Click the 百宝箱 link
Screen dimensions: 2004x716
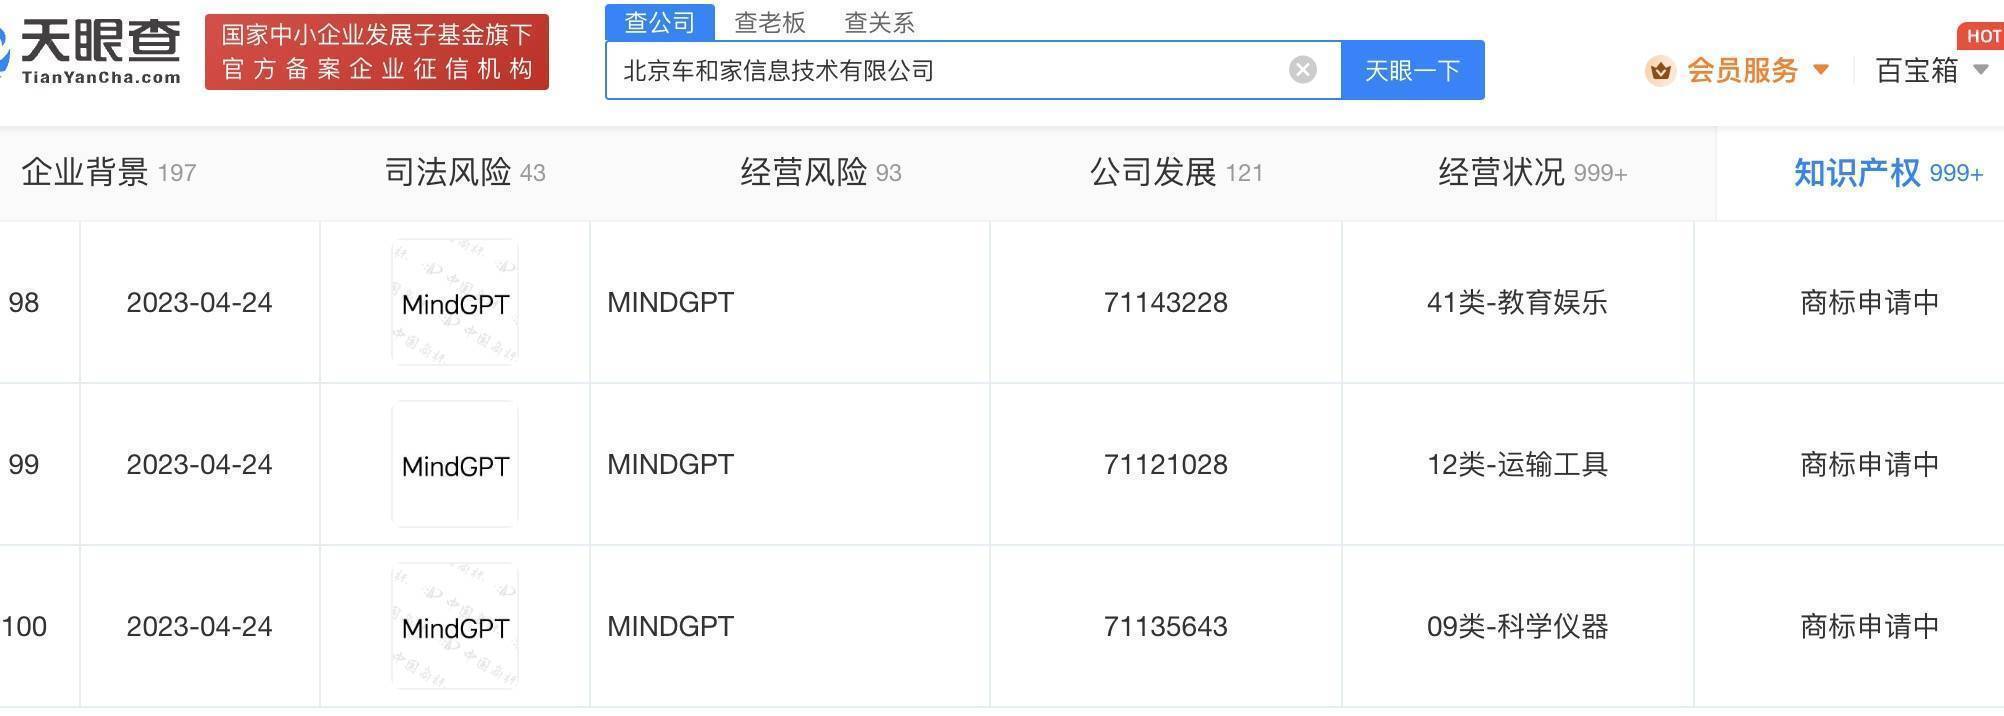point(1916,70)
